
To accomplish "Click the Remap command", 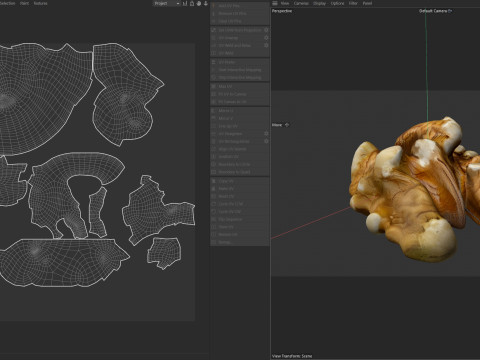I will 240,242.
